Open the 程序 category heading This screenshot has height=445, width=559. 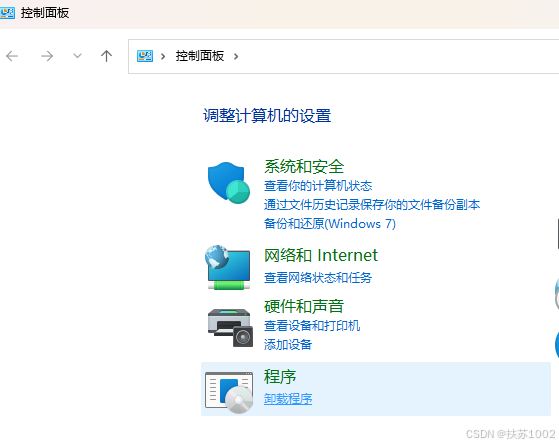[x=280, y=377]
